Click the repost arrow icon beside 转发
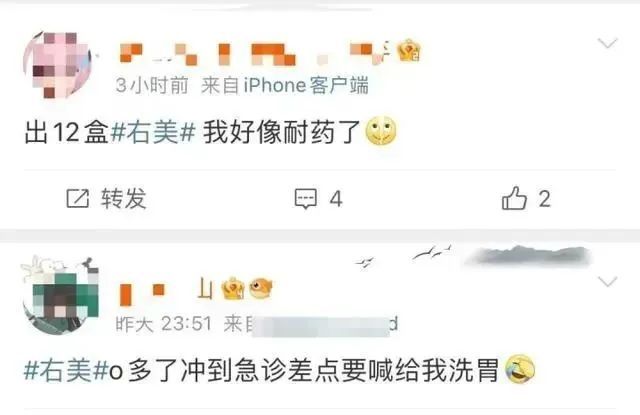 [78, 199]
